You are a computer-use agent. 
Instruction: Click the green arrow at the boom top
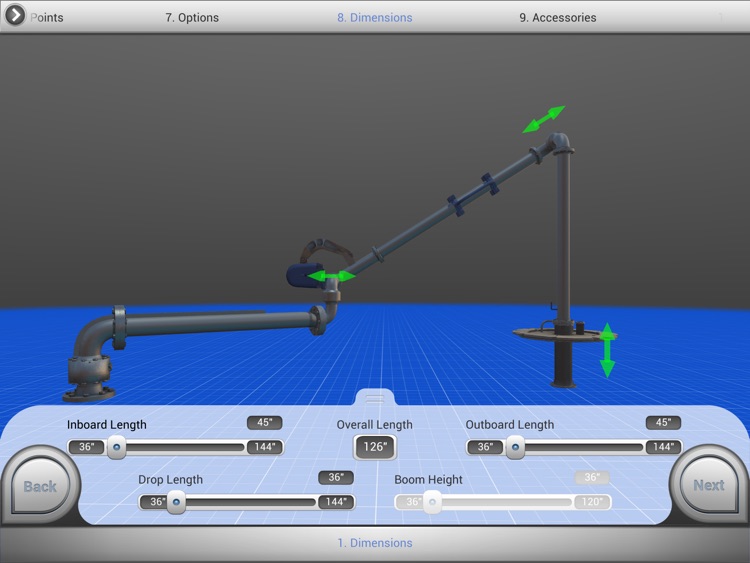544,119
